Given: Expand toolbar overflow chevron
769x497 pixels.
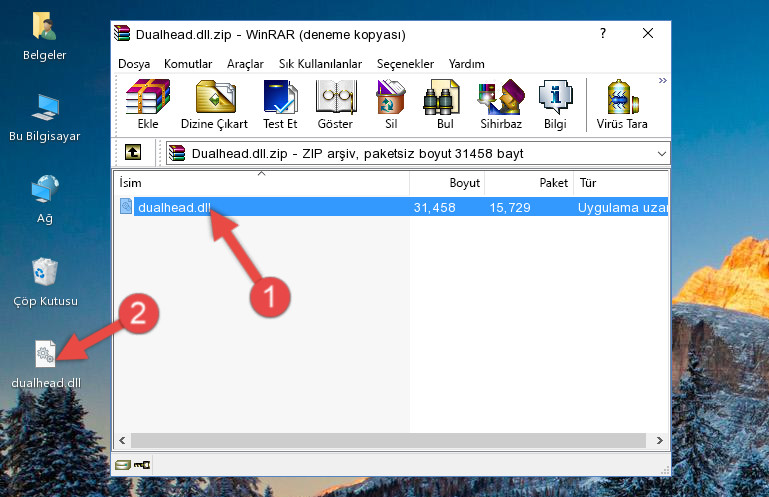Looking at the screenshot, I should click(663, 80).
